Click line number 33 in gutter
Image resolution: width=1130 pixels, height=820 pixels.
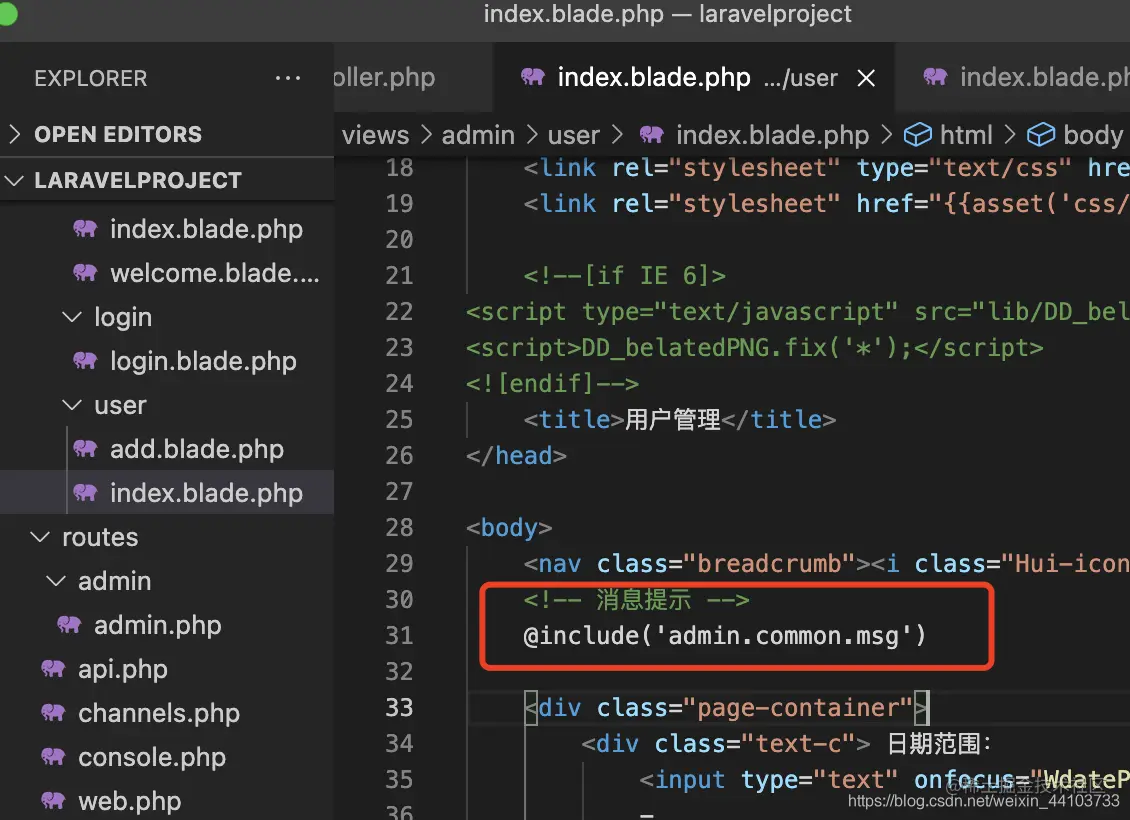pyautogui.click(x=399, y=708)
